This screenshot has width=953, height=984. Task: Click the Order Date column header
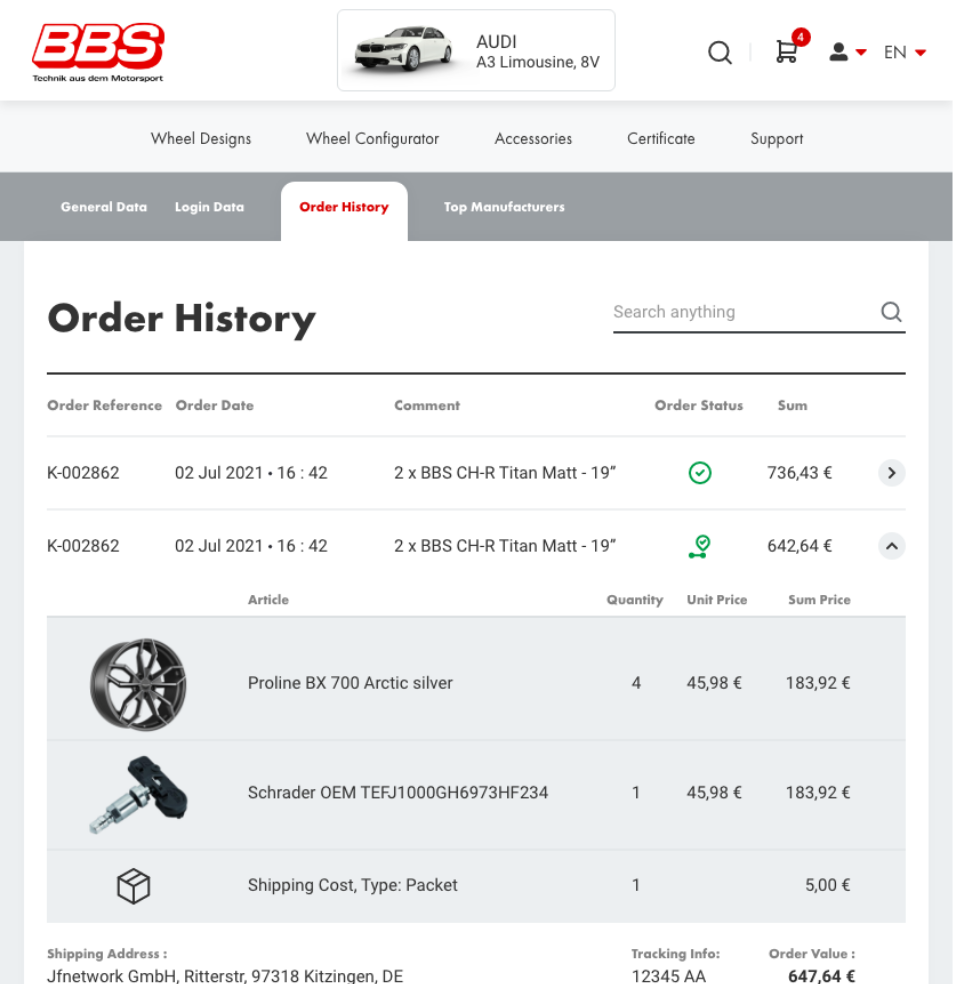[x=215, y=405]
